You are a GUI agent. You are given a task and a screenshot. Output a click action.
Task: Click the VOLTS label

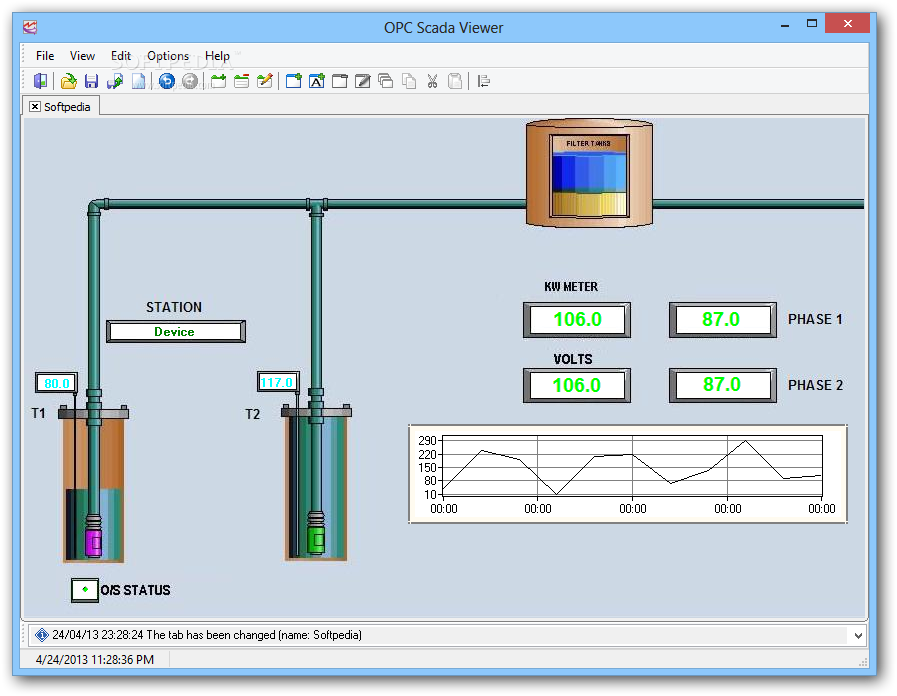573,359
